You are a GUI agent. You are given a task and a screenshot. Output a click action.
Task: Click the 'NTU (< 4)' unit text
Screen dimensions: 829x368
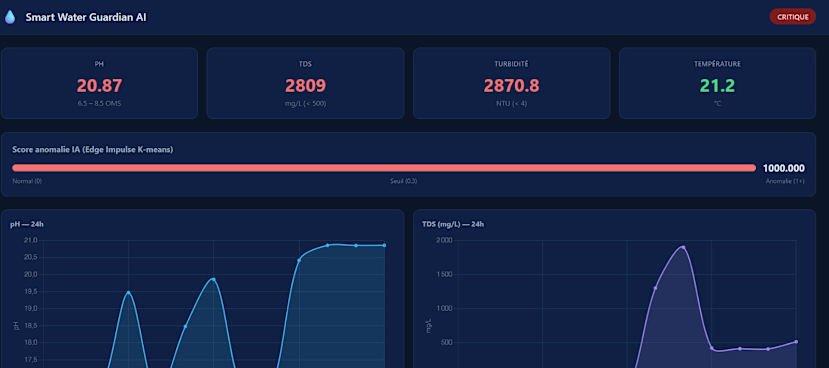click(512, 104)
